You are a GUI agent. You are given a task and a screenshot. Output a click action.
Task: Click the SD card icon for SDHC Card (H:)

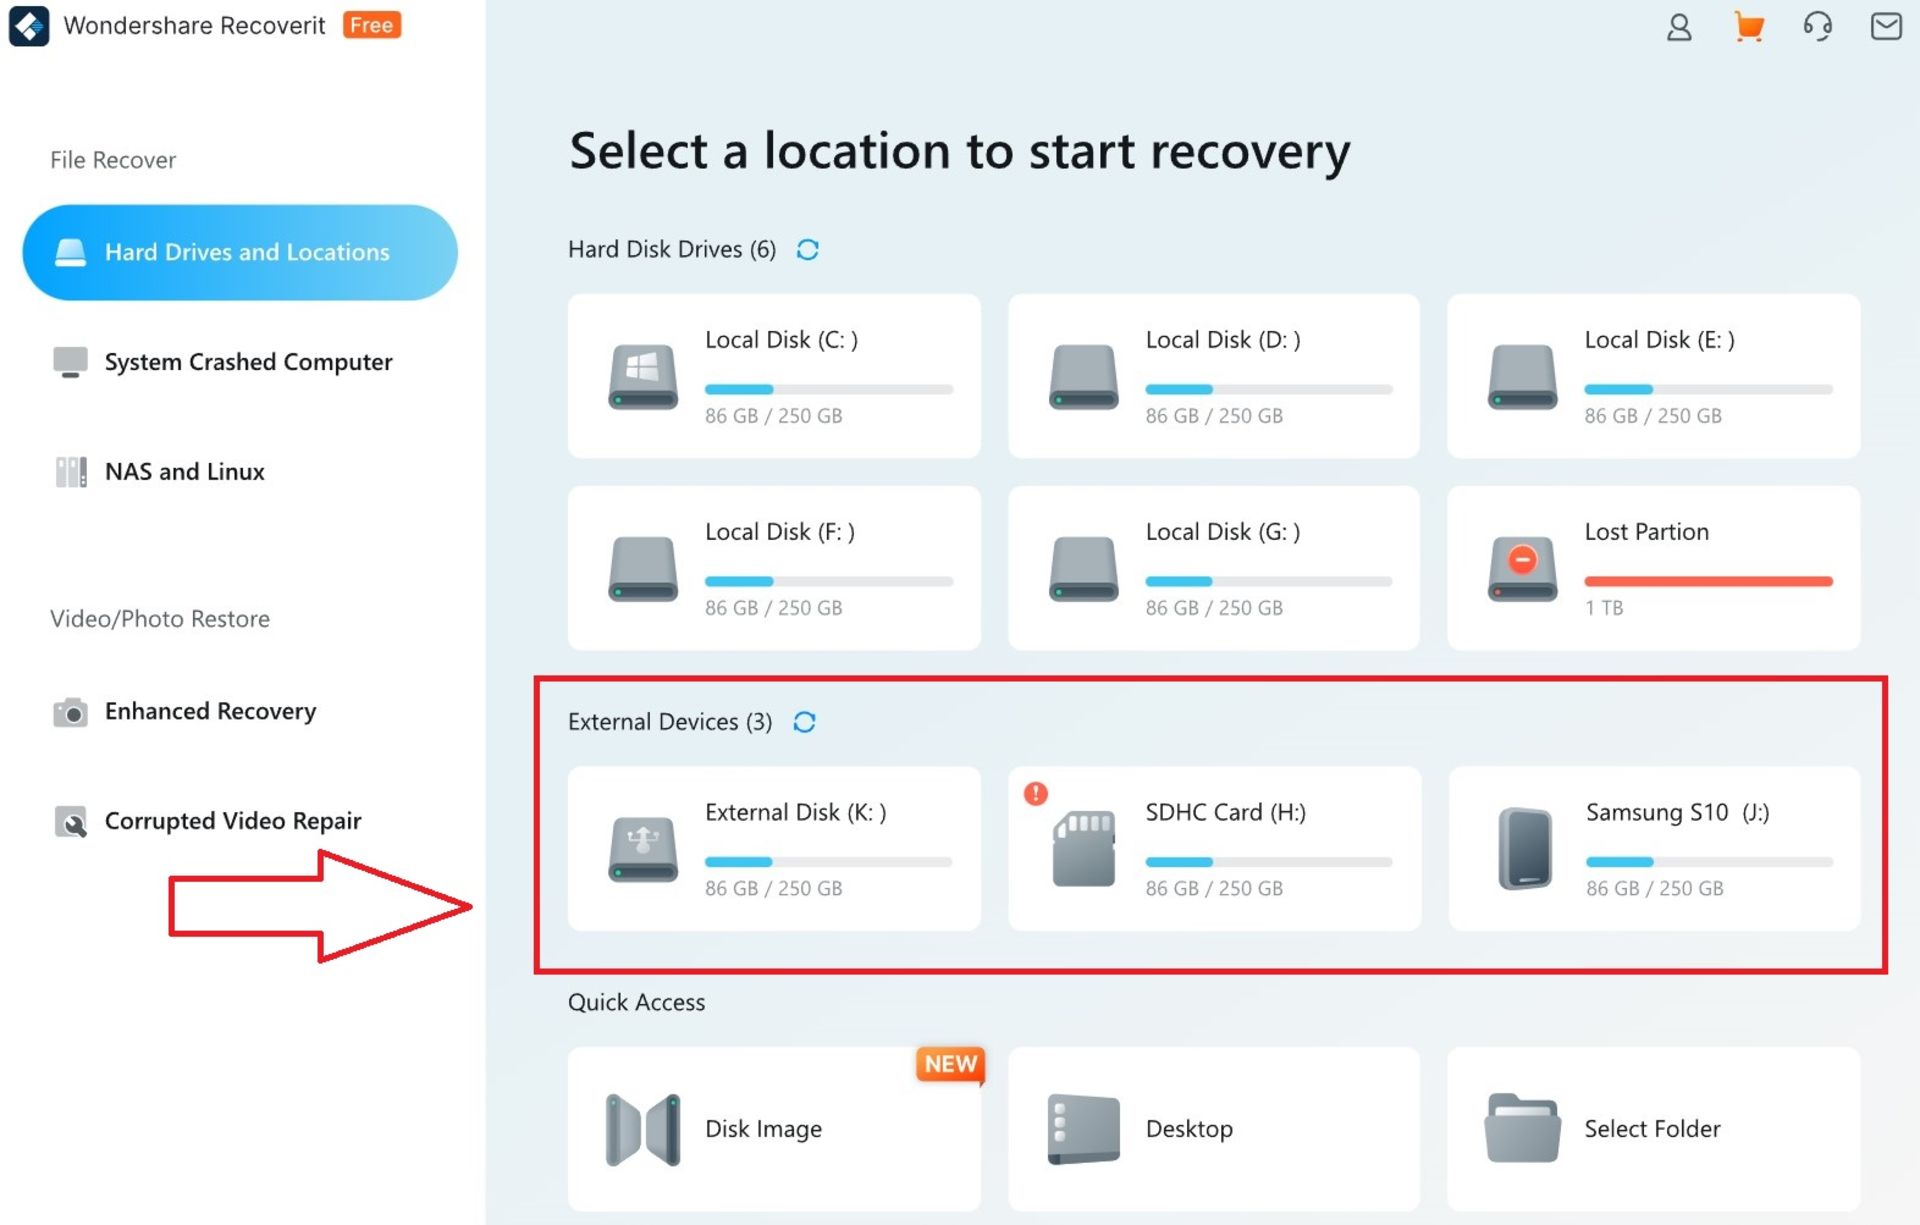(1084, 849)
